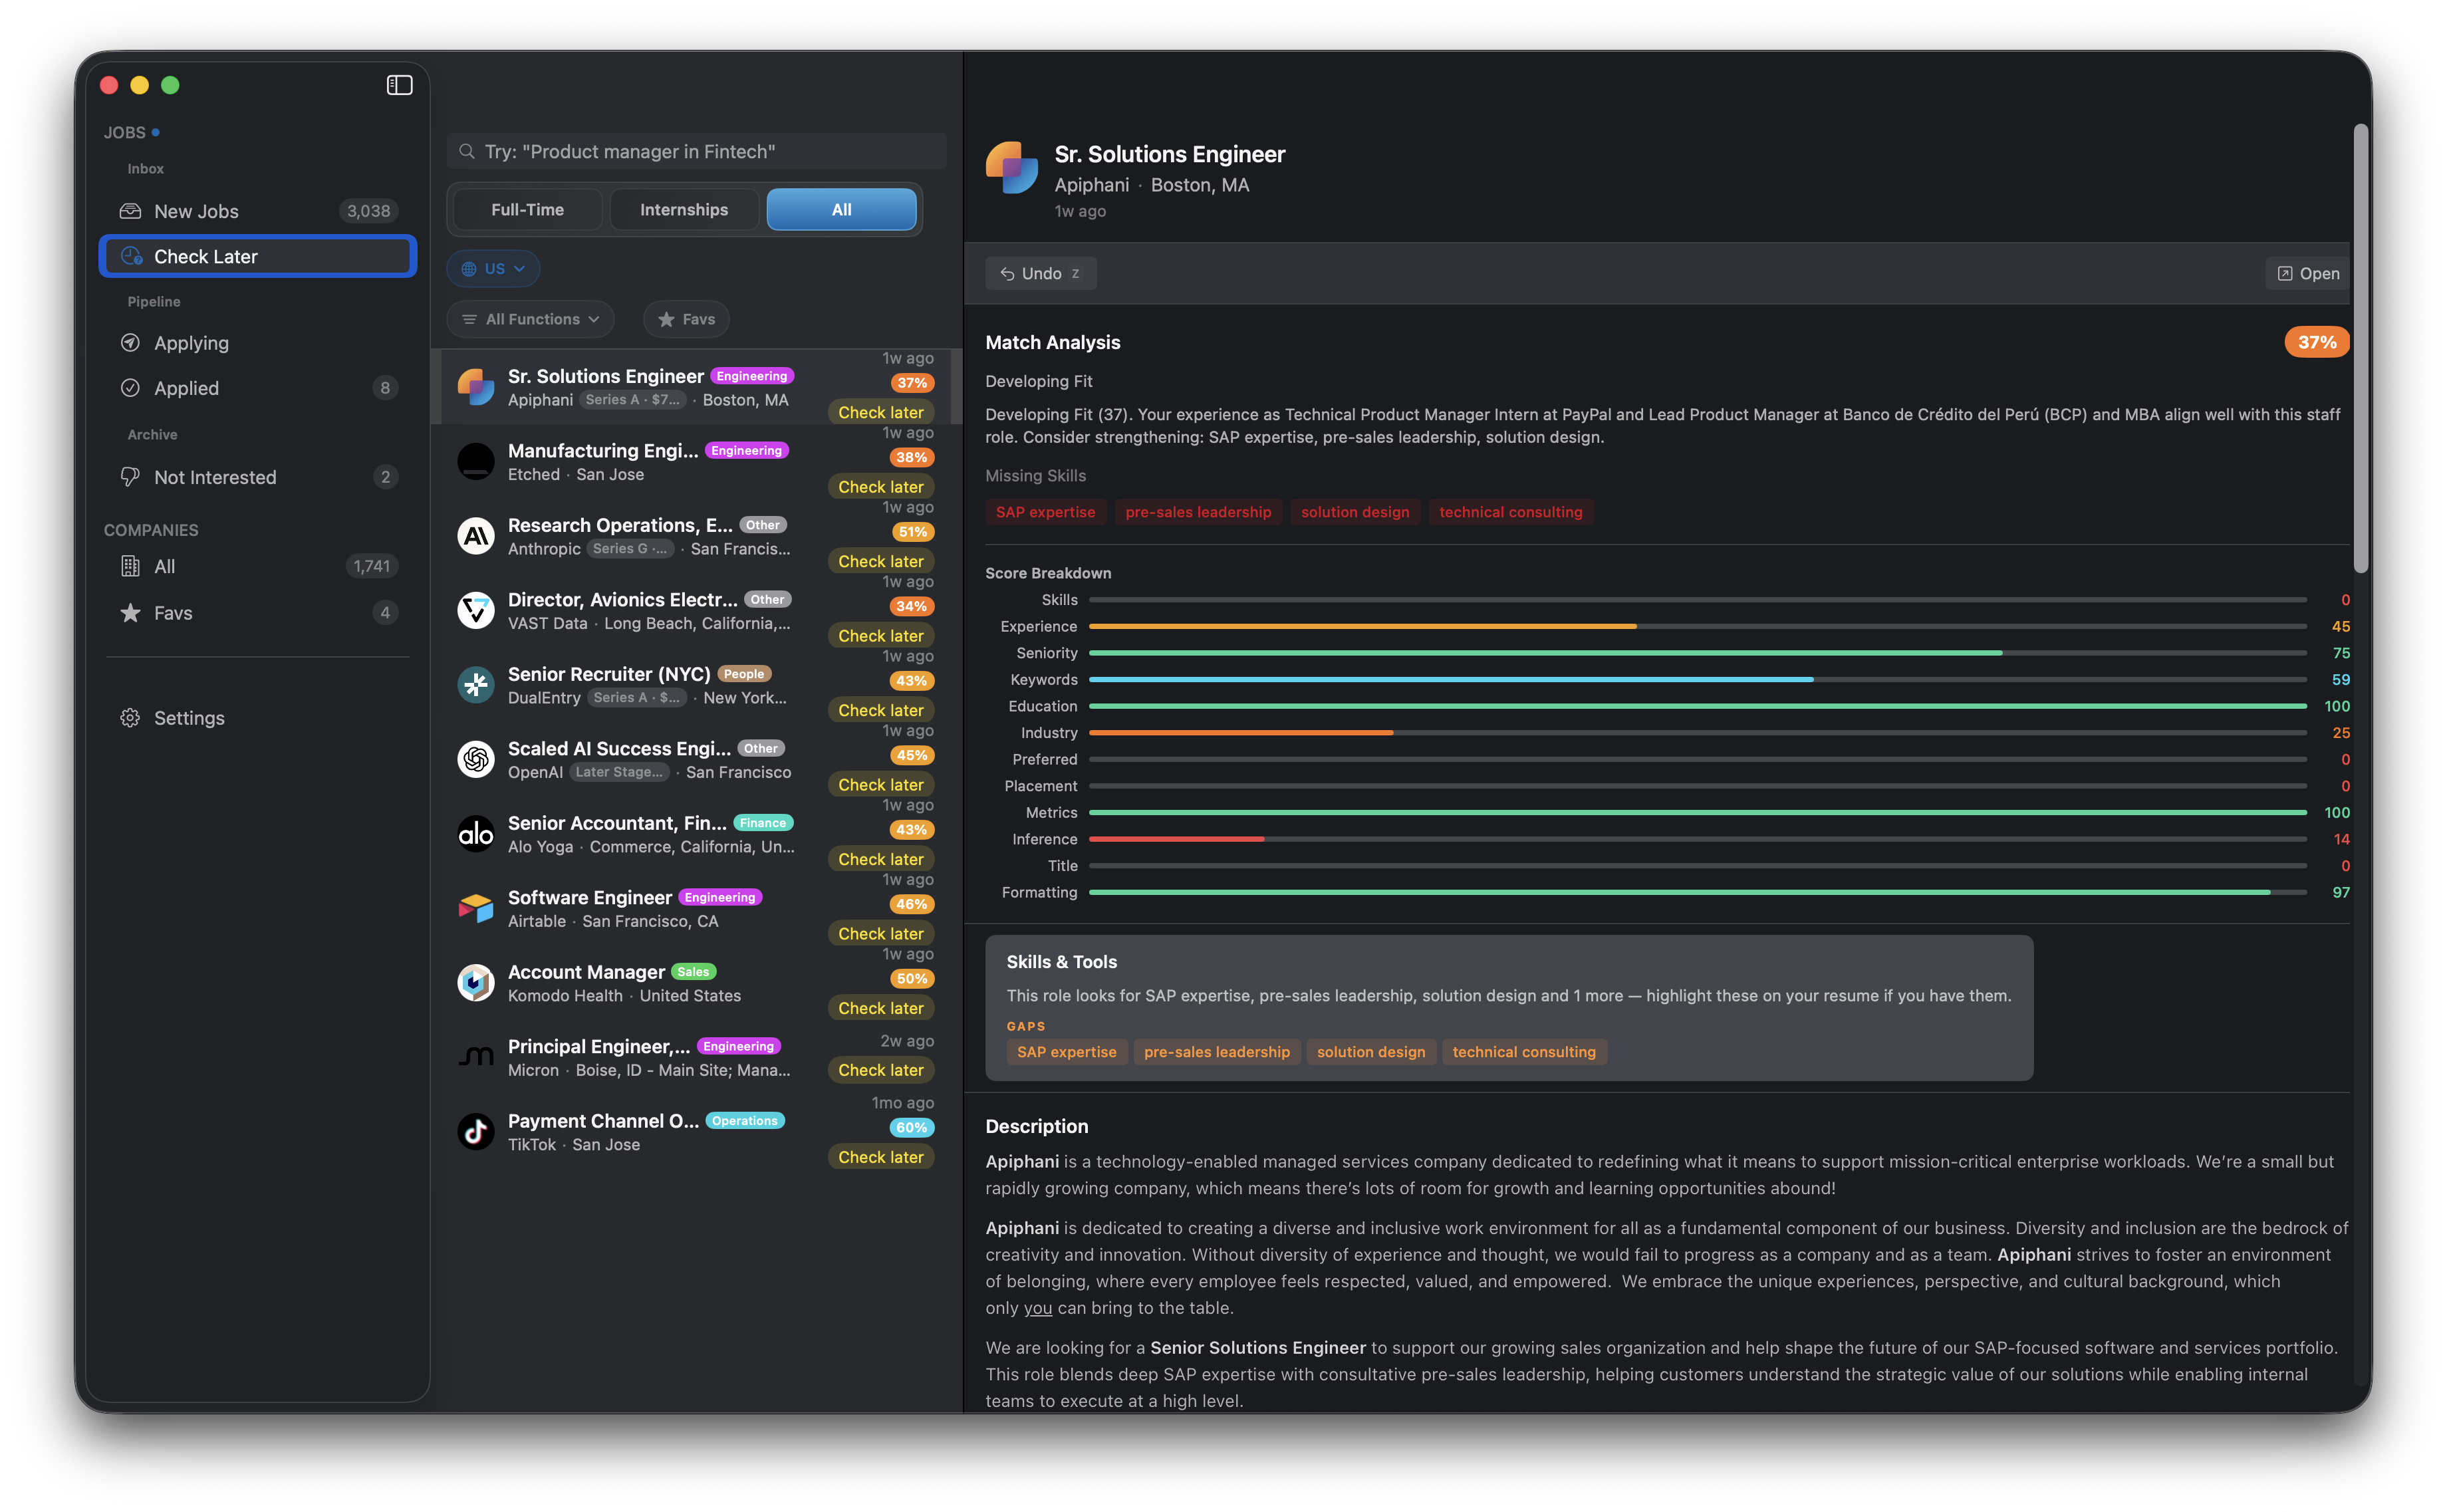Switch to the All job type tab
This screenshot has height=1512, width=2447.
pos(841,210)
